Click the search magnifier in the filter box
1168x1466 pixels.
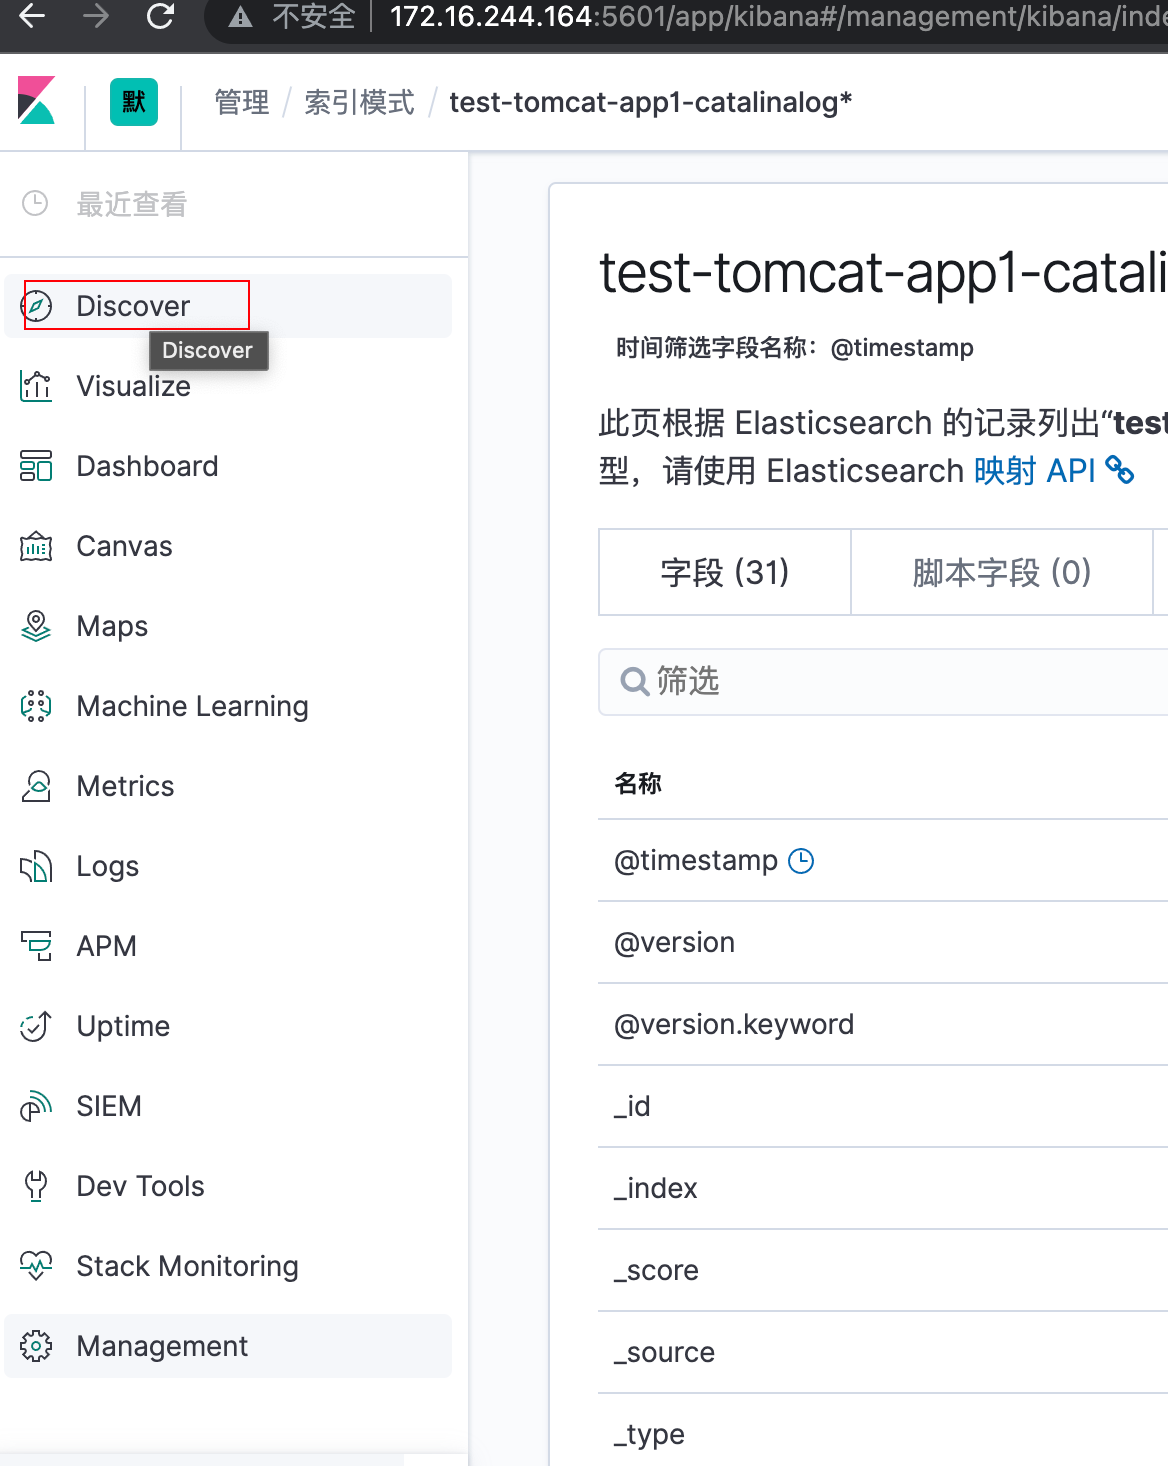(635, 682)
